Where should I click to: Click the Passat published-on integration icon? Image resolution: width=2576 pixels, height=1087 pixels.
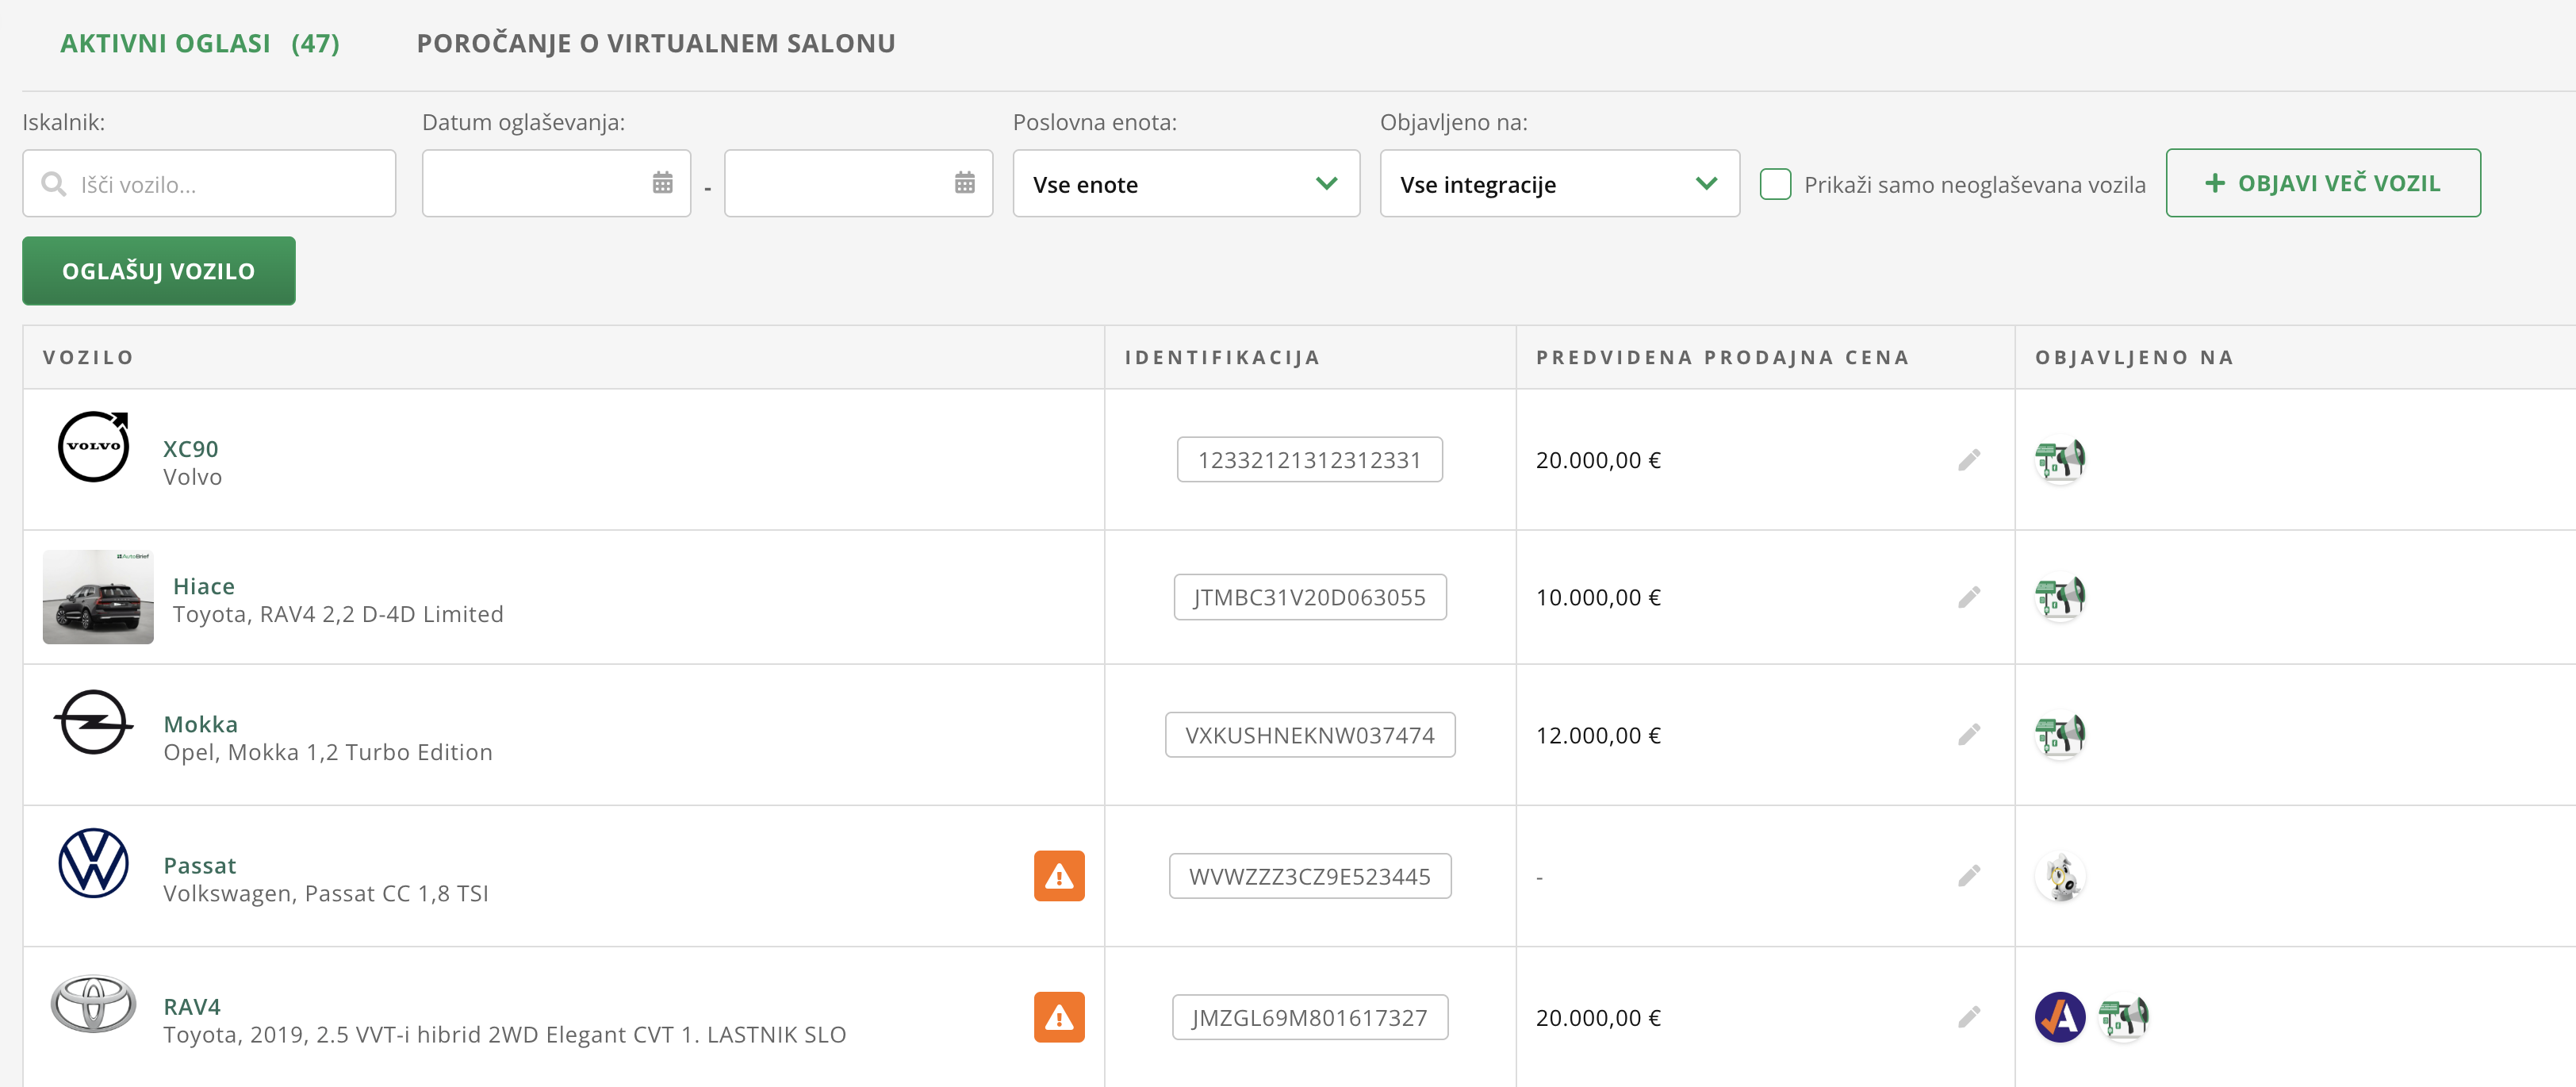[x=2059, y=877]
